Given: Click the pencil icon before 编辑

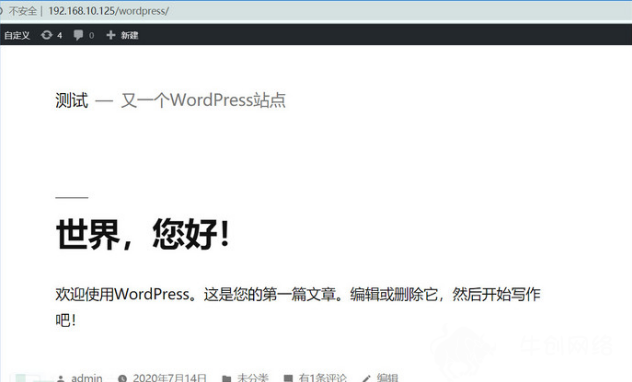Looking at the screenshot, I should click(366, 379).
